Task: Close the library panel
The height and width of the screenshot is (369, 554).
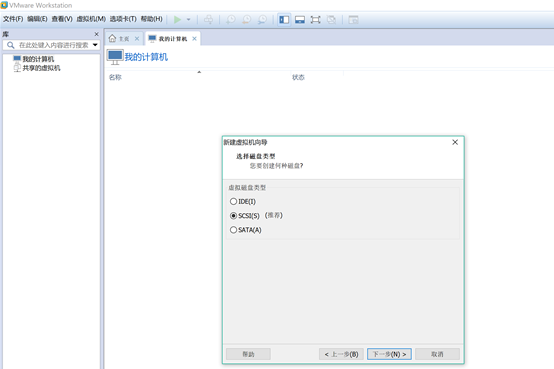Action: click(x=96, y=34)
